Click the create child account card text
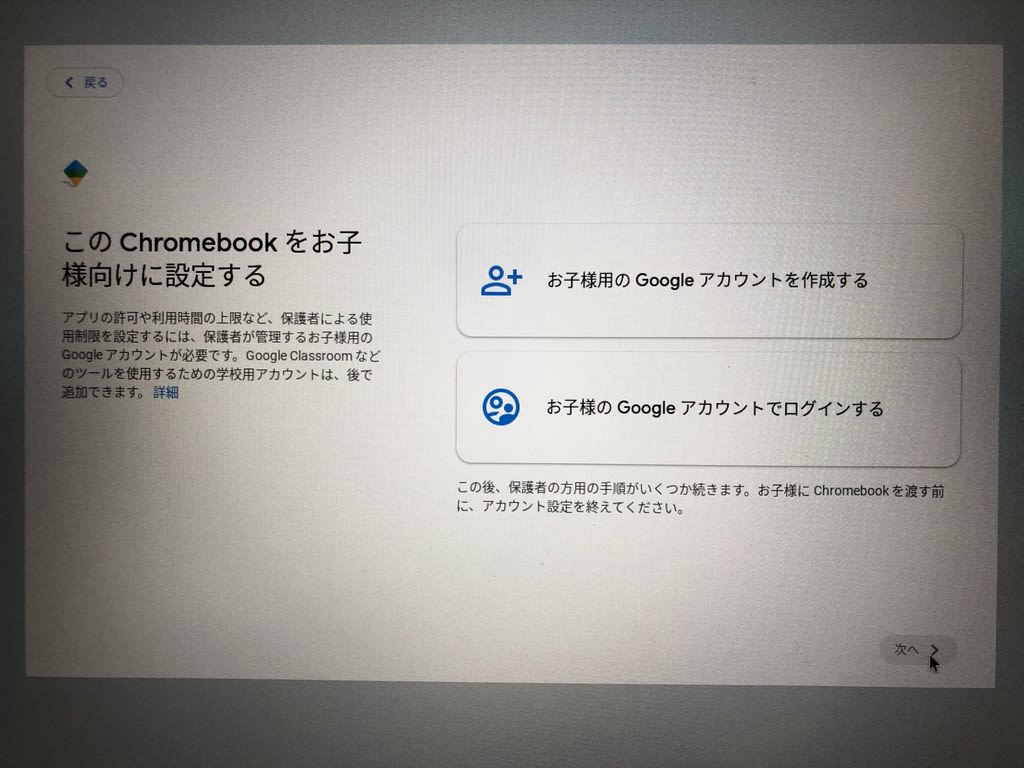 click(x=707, y=280)
